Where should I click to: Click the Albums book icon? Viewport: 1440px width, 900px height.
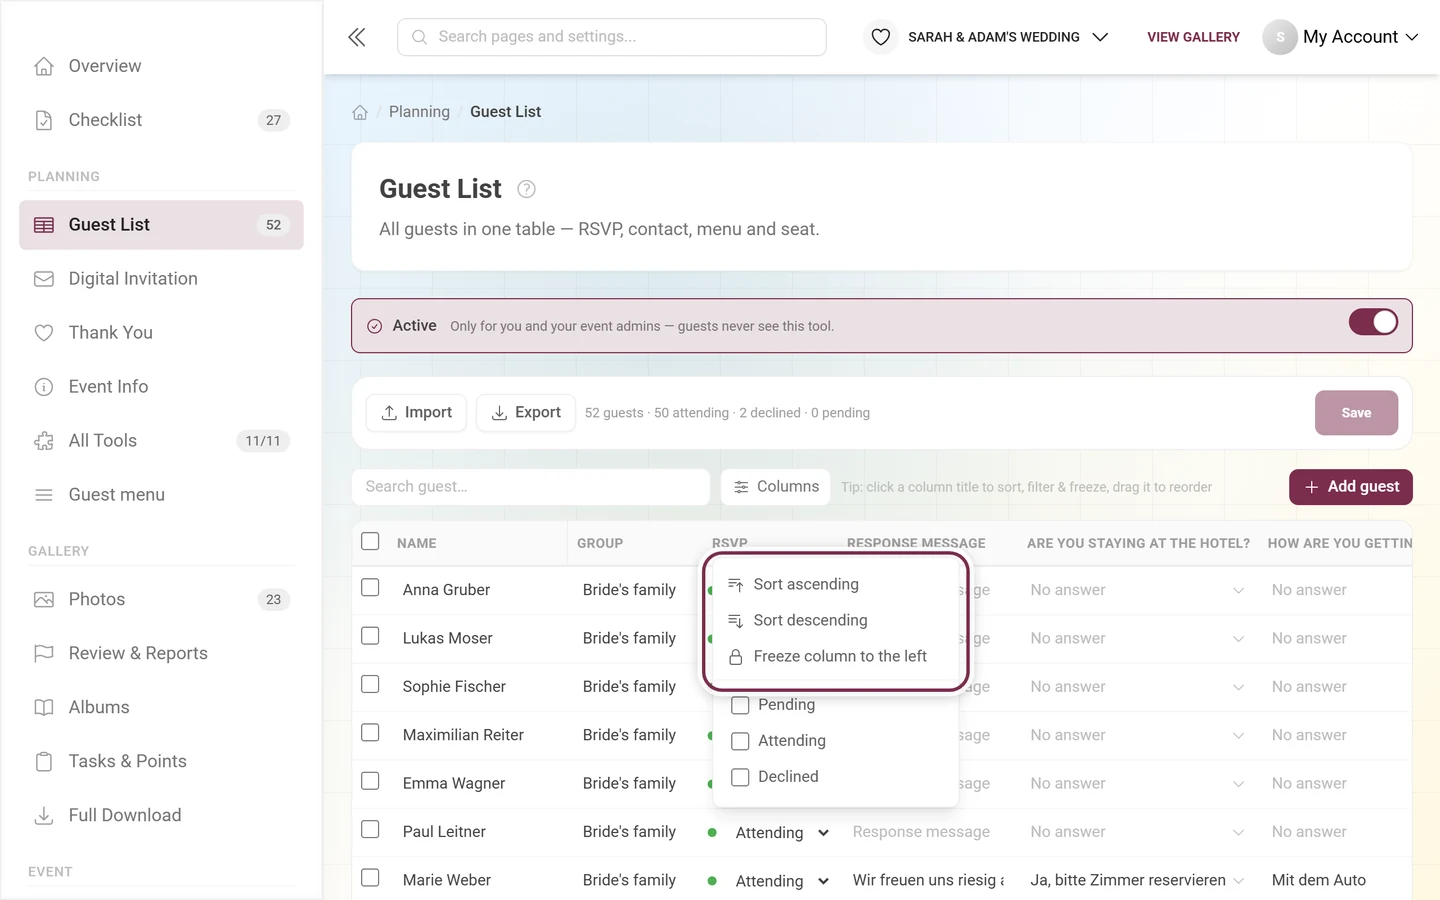point(44,708)
